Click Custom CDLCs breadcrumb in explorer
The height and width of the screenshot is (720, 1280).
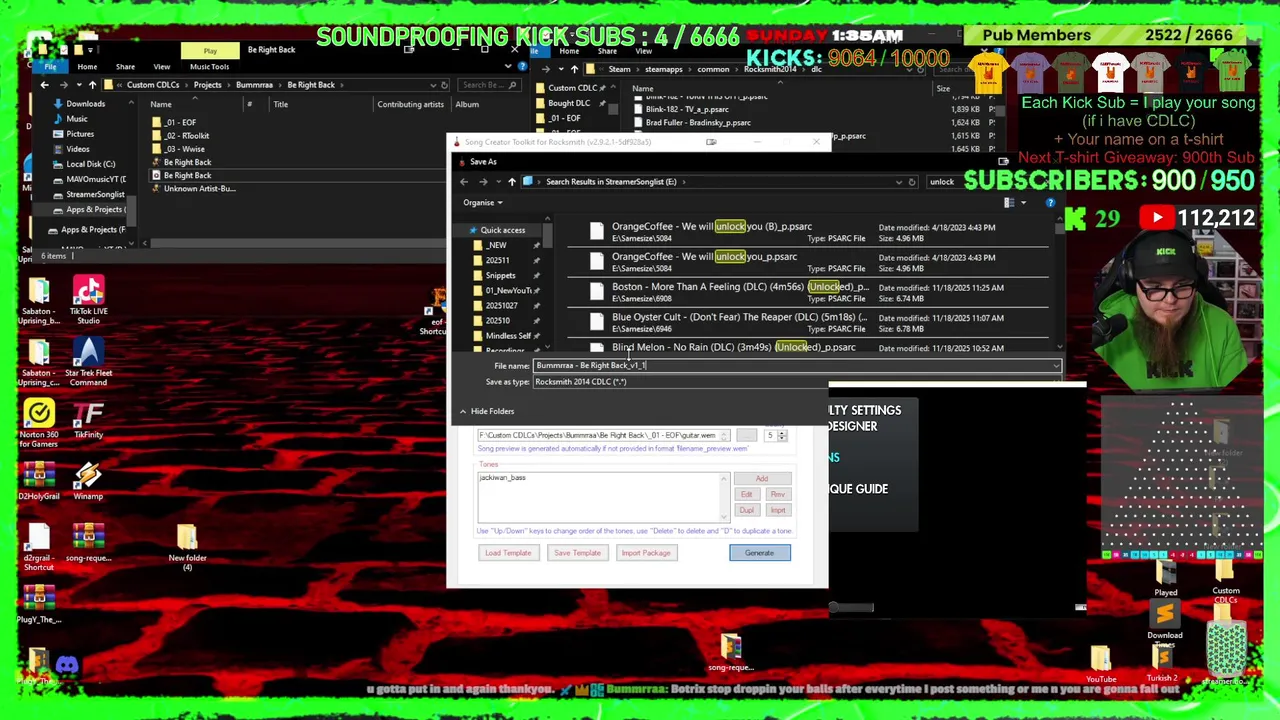click(152, 85)
